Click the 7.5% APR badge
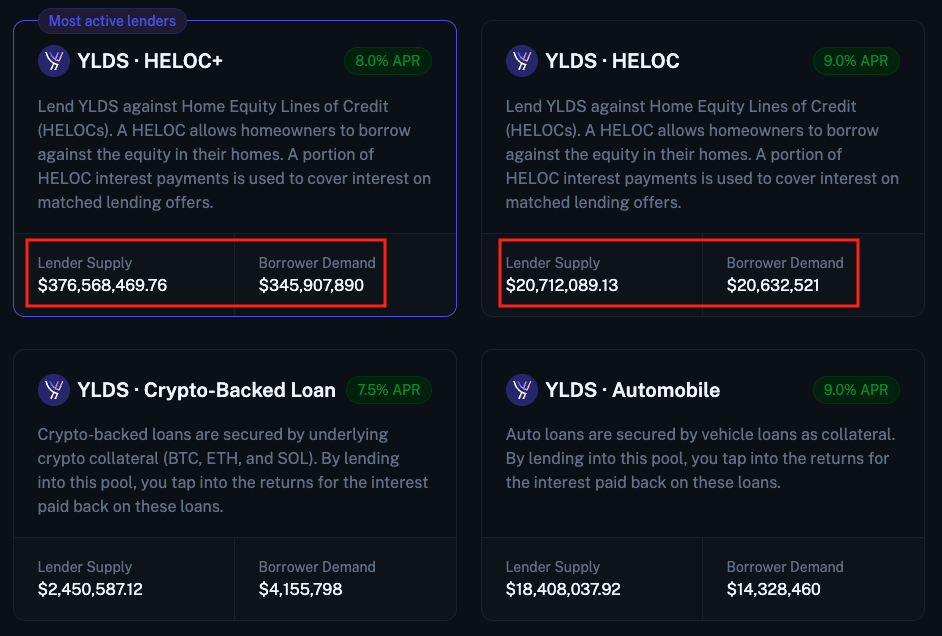Viewport: 942px width, 636px height. coord(388,390)
